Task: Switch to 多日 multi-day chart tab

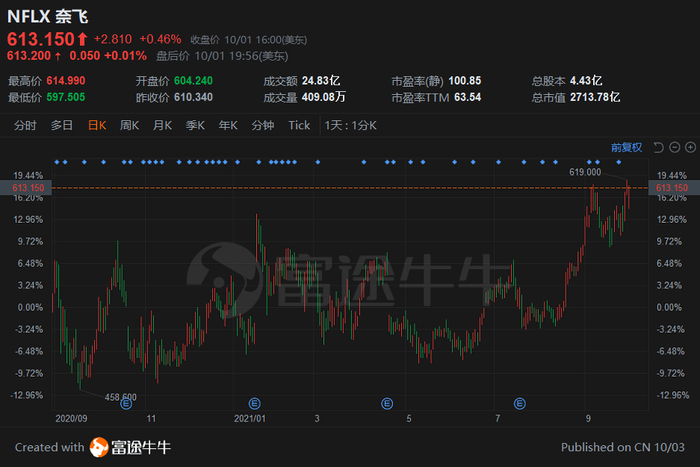Action: point(62,125)
